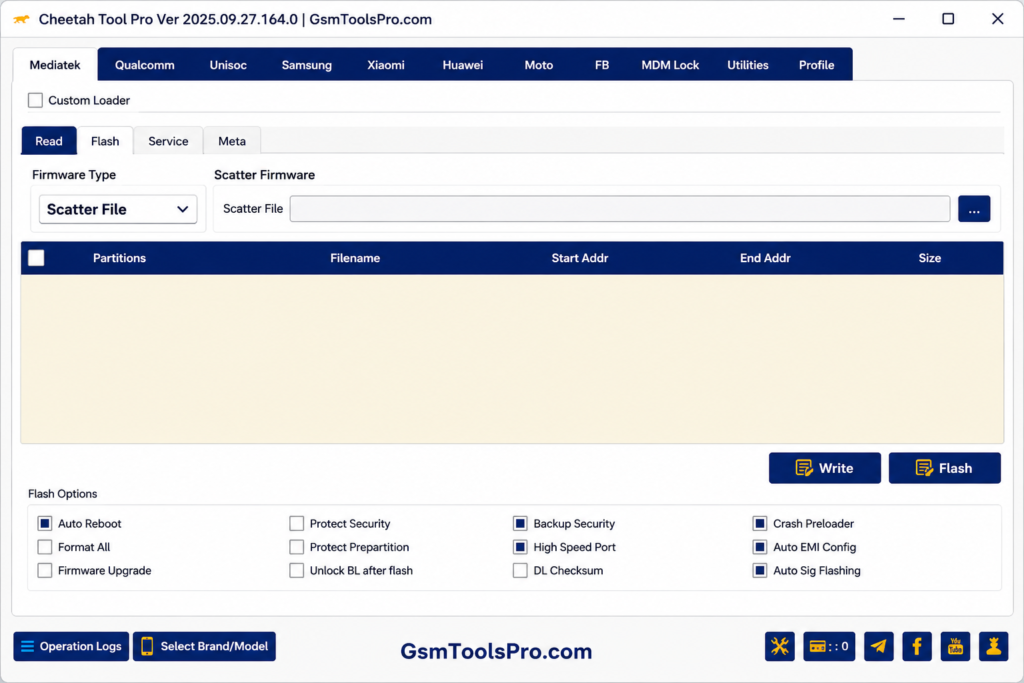Switch to the Mediatek tab

55,65
